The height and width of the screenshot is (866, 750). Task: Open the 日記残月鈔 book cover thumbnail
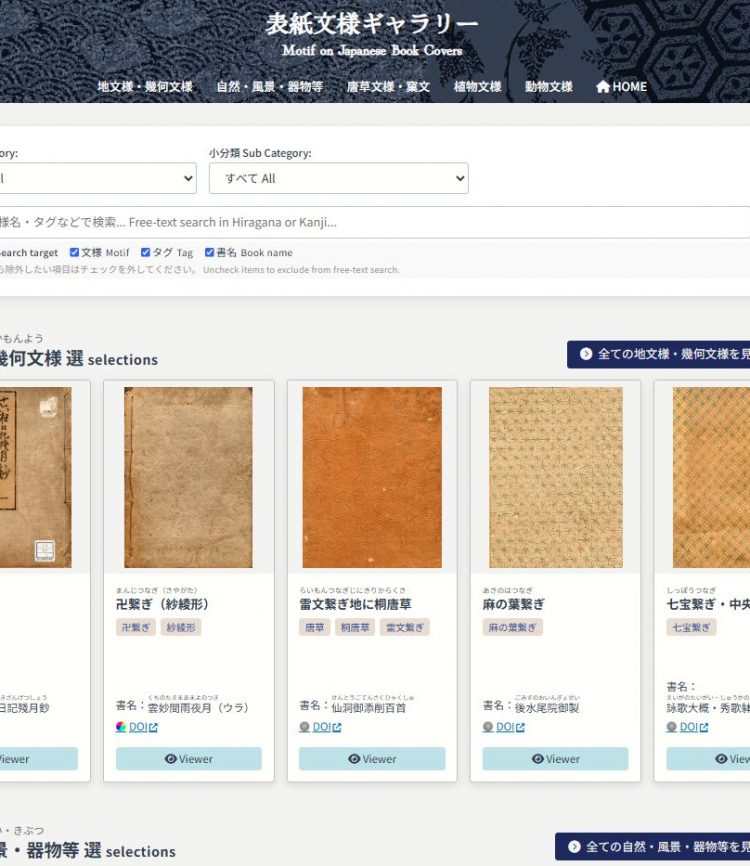pos(35,477)
